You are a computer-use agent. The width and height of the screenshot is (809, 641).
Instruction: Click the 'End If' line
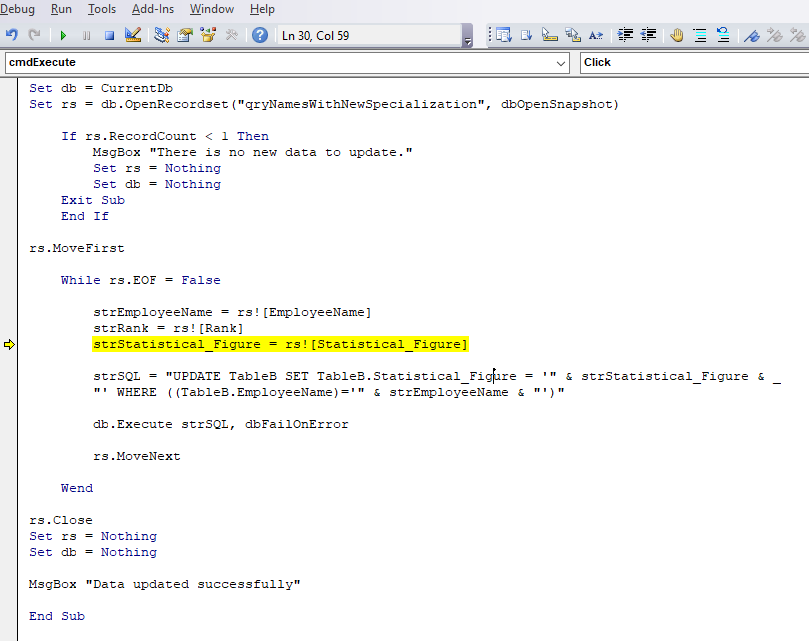pos(85,216)
